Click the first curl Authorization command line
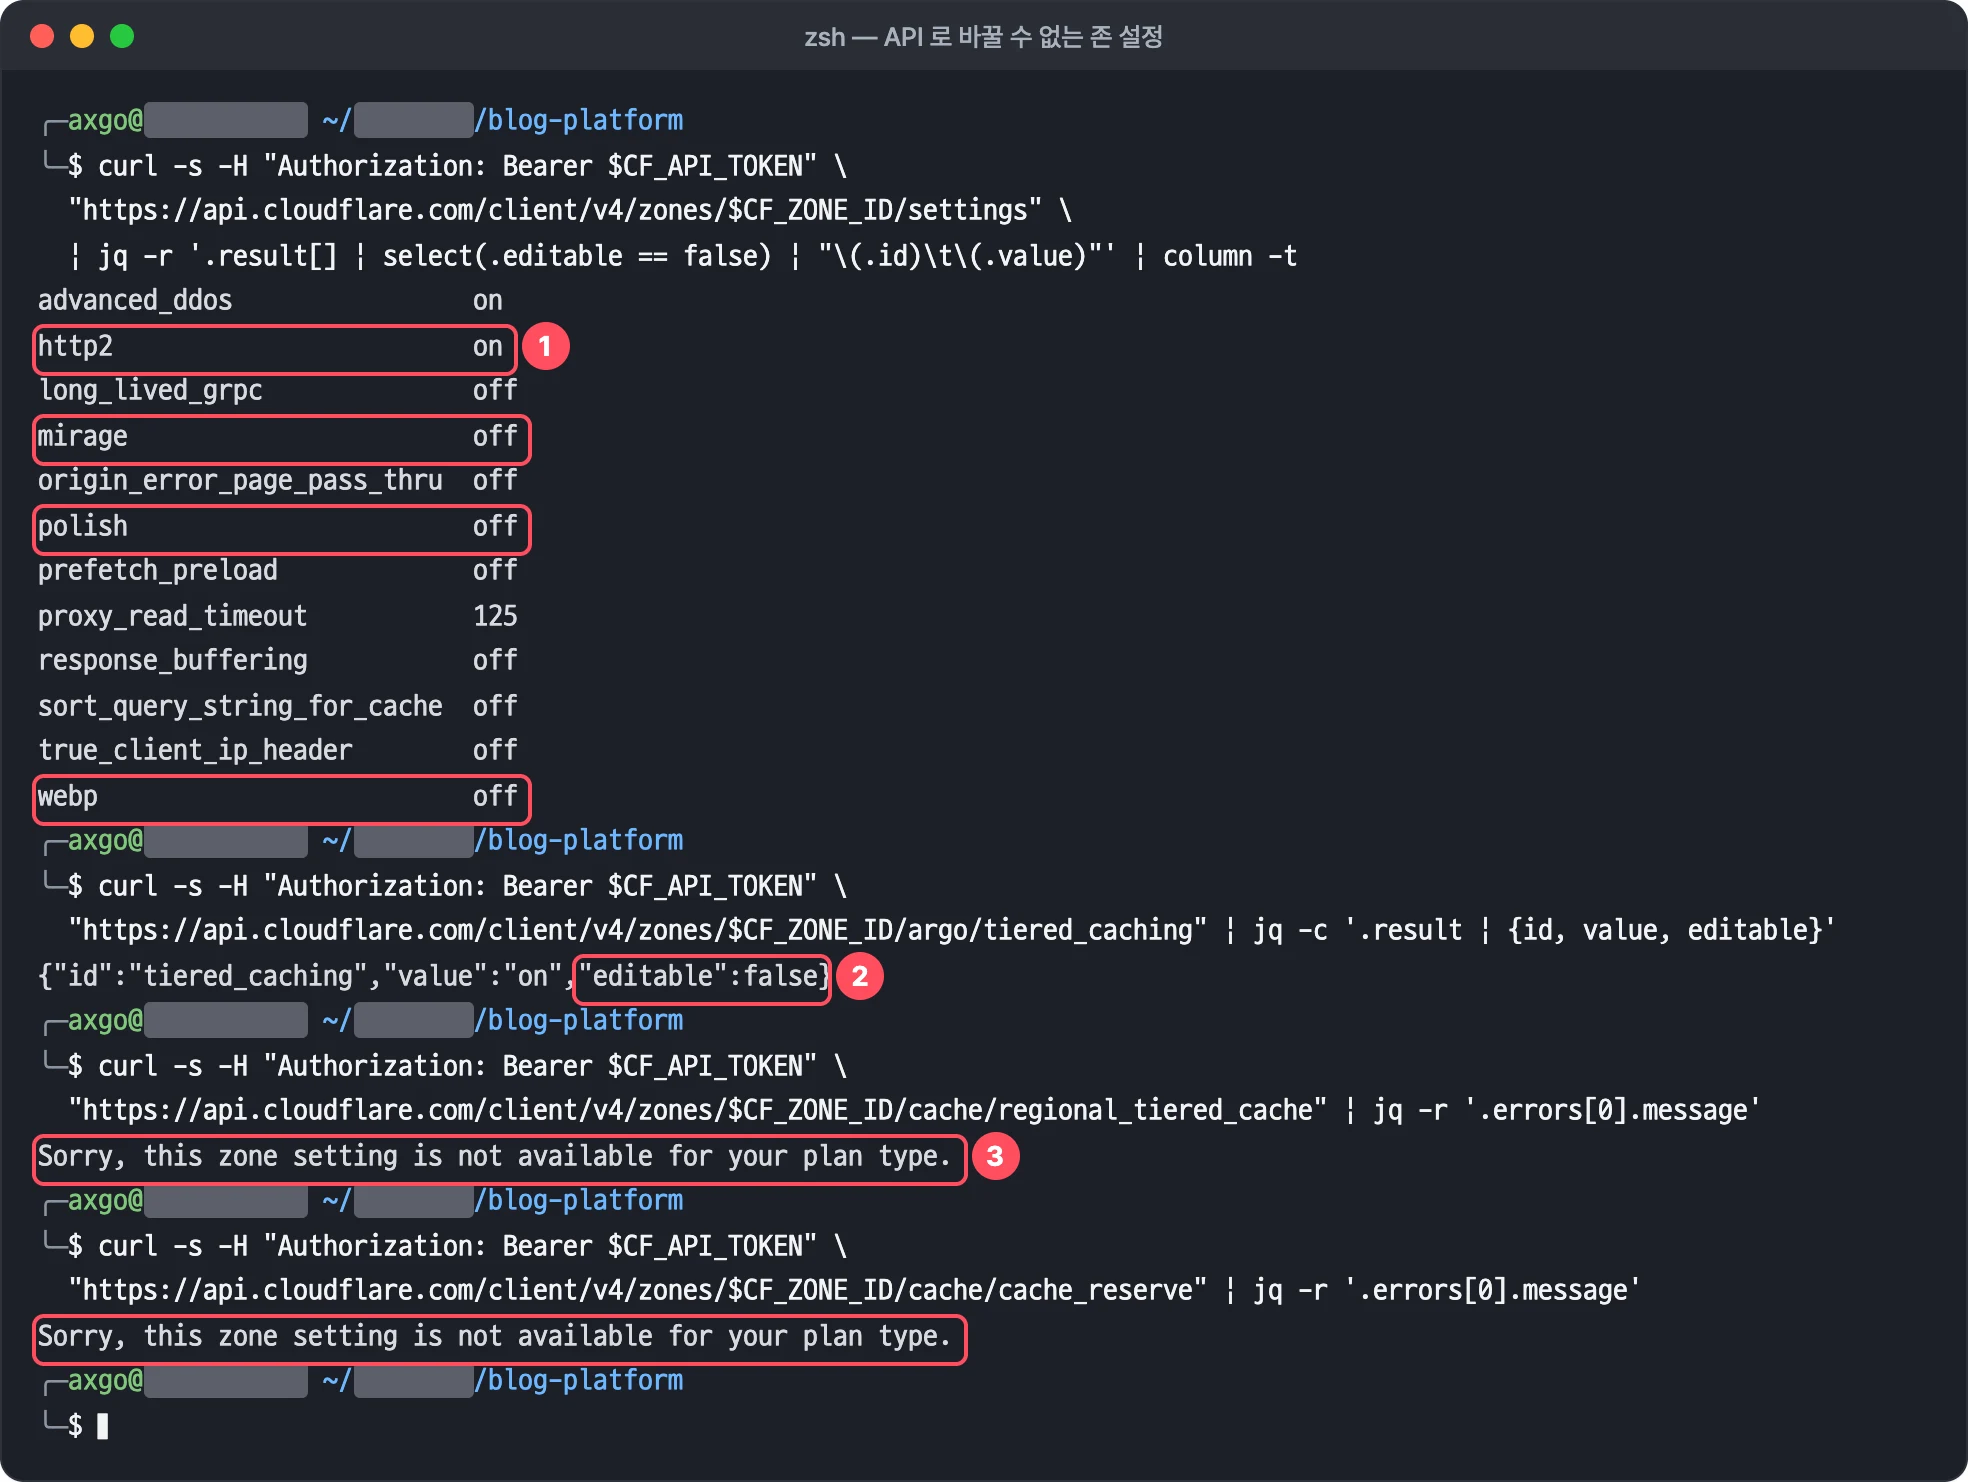Viewport: 1968px width, 1482px height. coord(458,165)
